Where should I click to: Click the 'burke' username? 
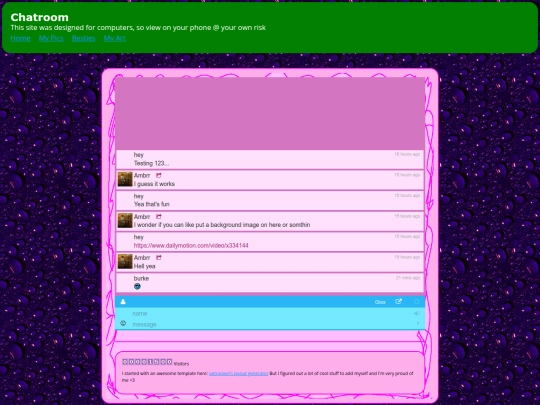[x=141, y=278]
